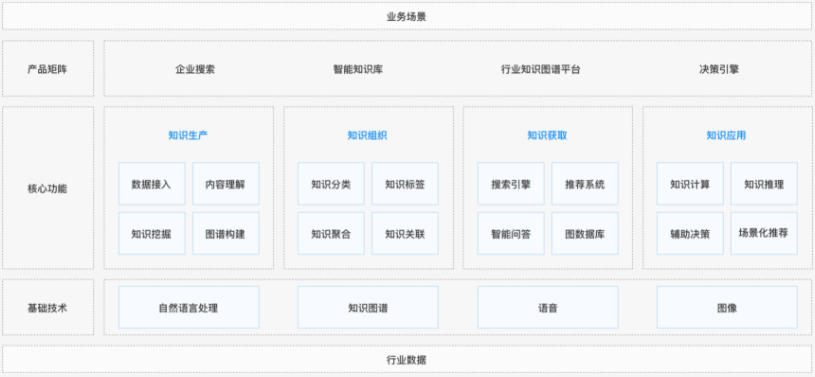Pick the 知识计算 box

(690, 184)
